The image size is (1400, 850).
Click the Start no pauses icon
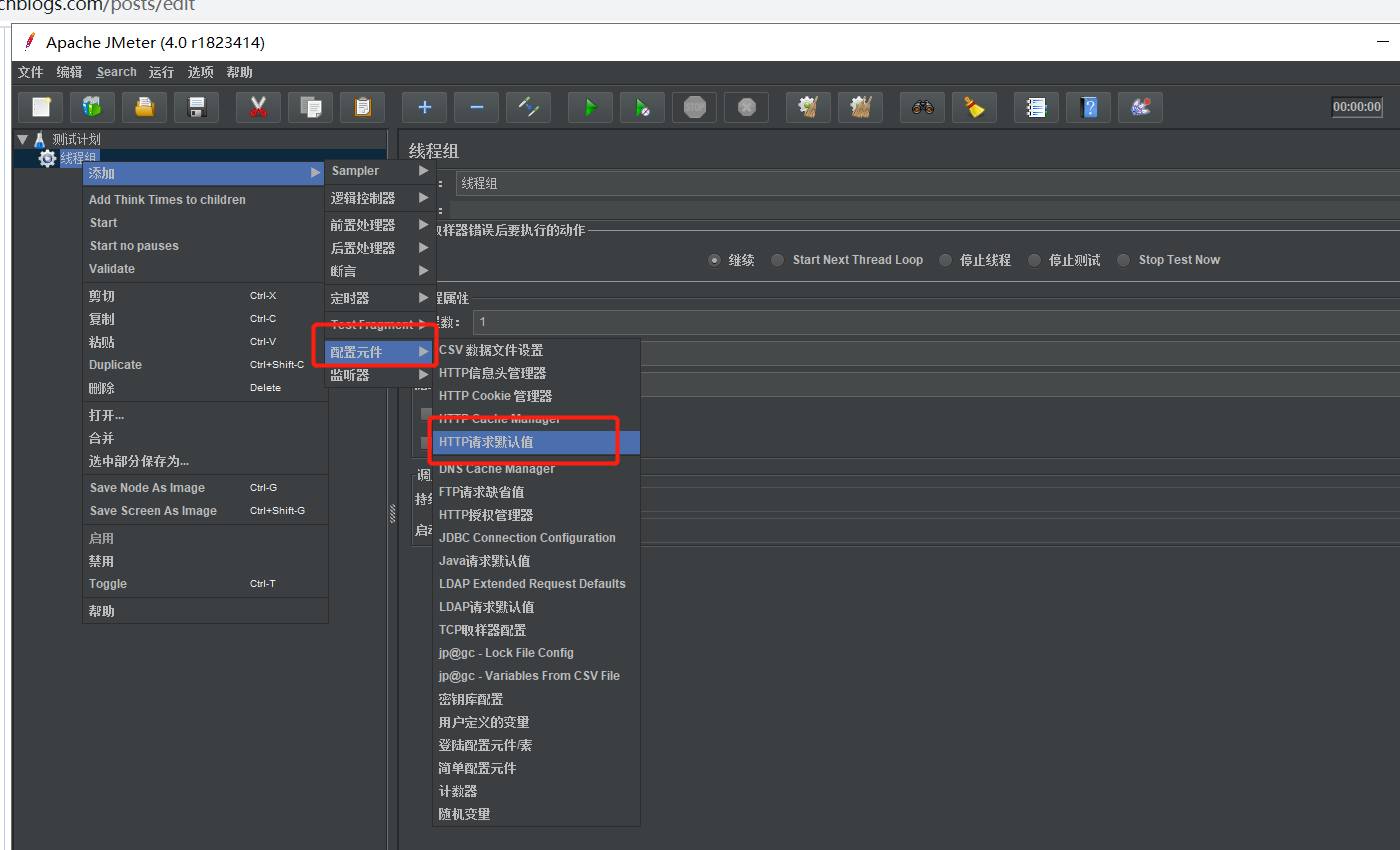(x=643, y=107)
